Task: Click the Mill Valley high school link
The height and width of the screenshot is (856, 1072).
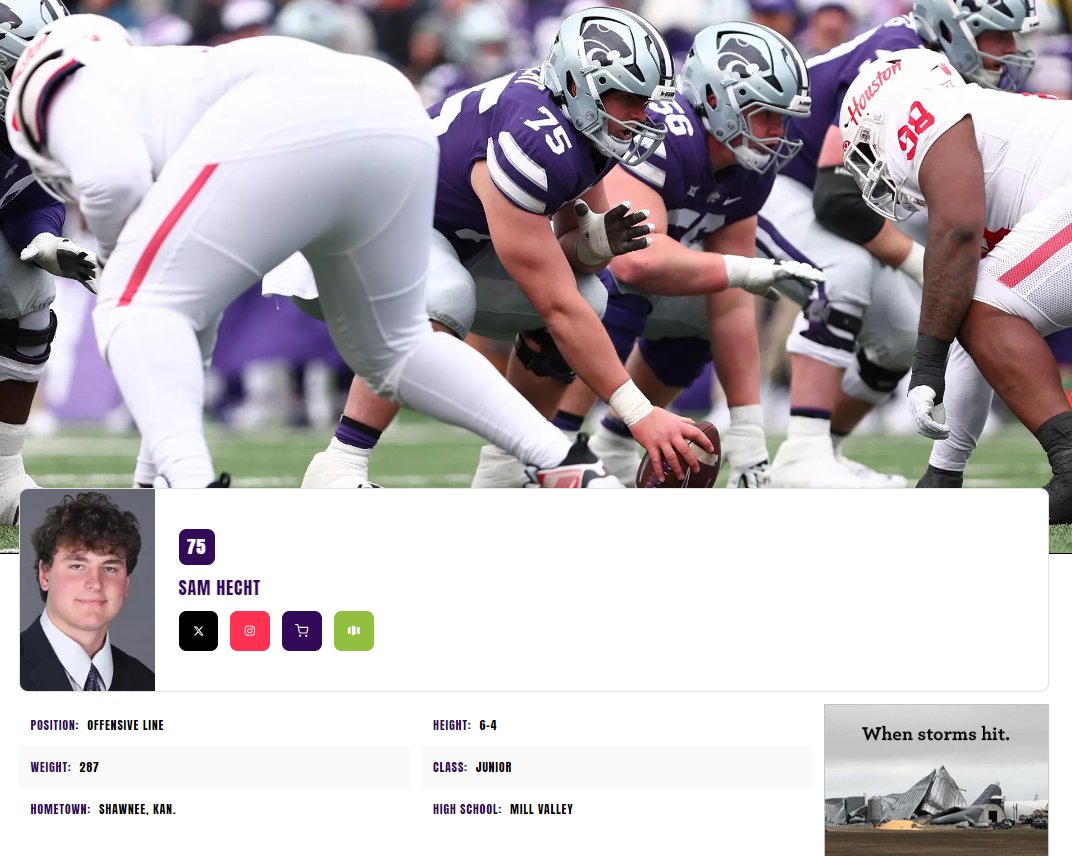Action: (x=541, y=809)
